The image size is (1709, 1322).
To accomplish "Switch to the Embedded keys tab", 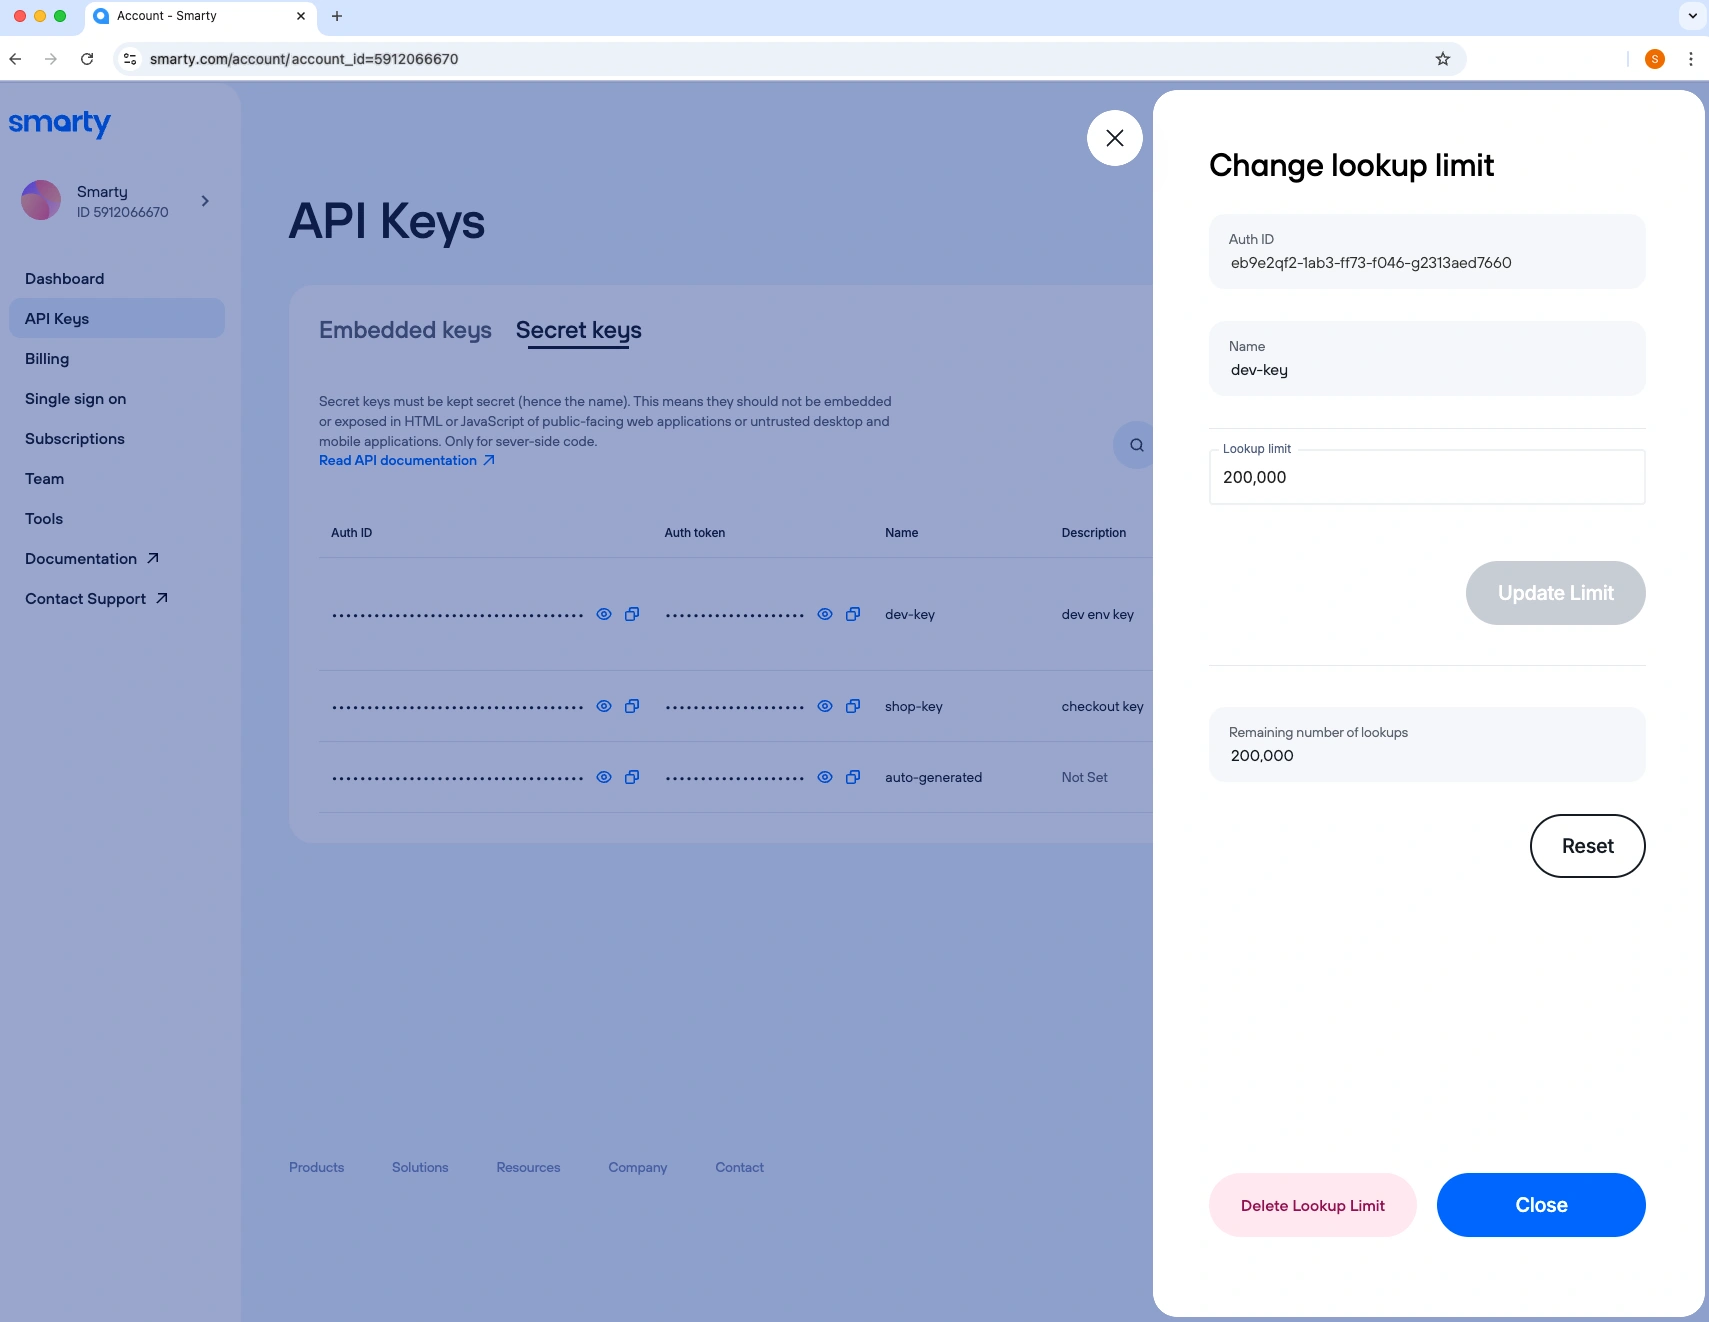I will (404, 331).
